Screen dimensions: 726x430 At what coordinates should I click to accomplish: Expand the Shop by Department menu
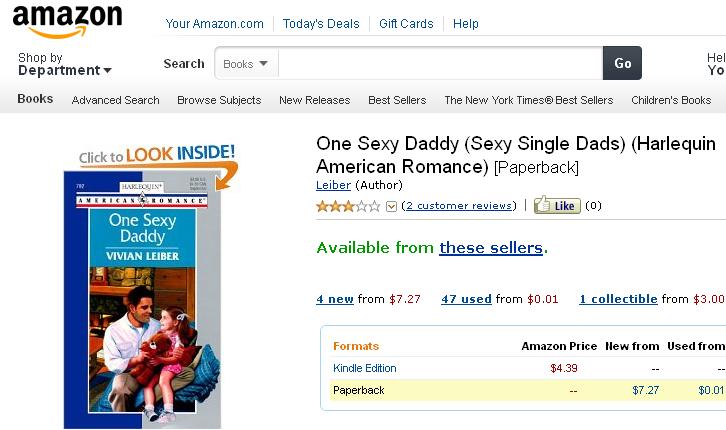(x=64, y=64)
